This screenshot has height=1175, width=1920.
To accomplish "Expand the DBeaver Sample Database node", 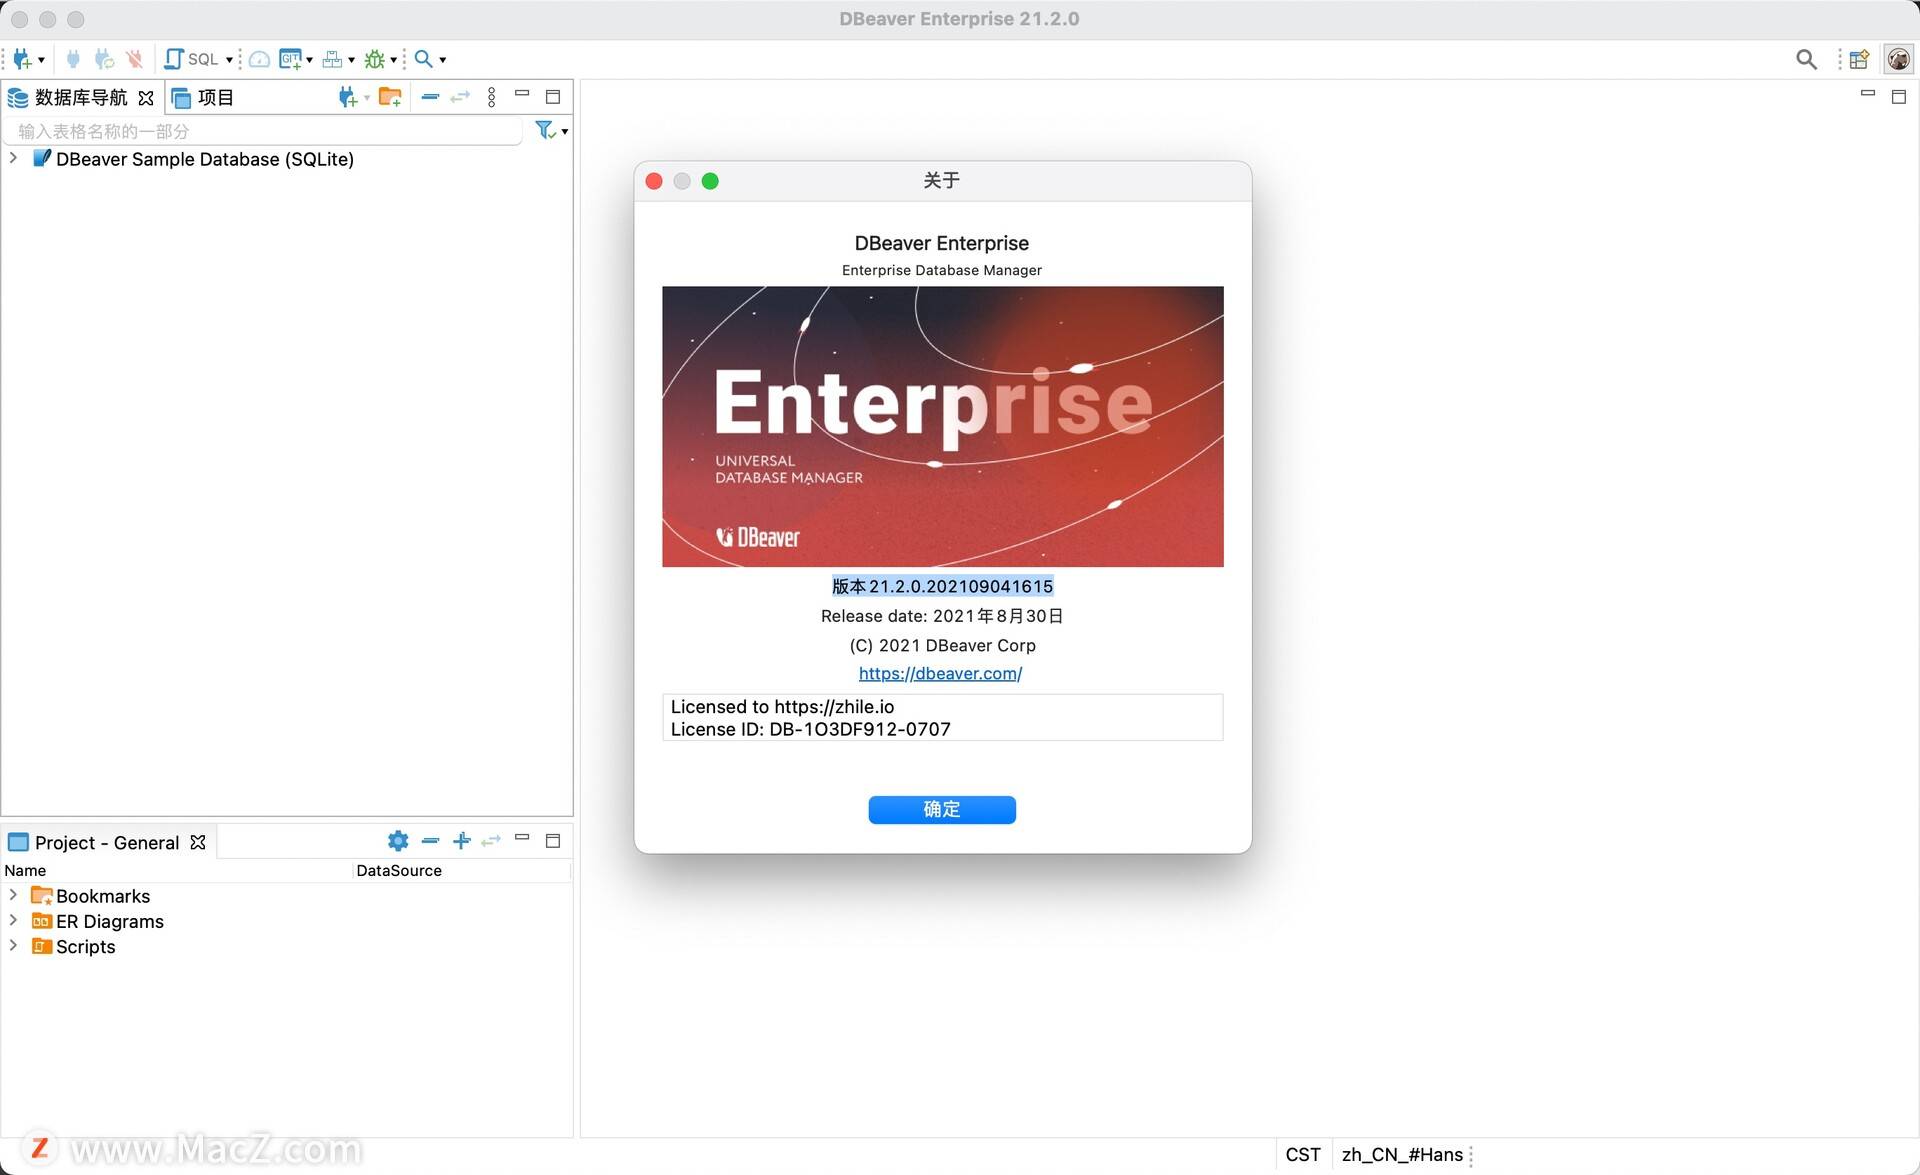I will [13, 158].
